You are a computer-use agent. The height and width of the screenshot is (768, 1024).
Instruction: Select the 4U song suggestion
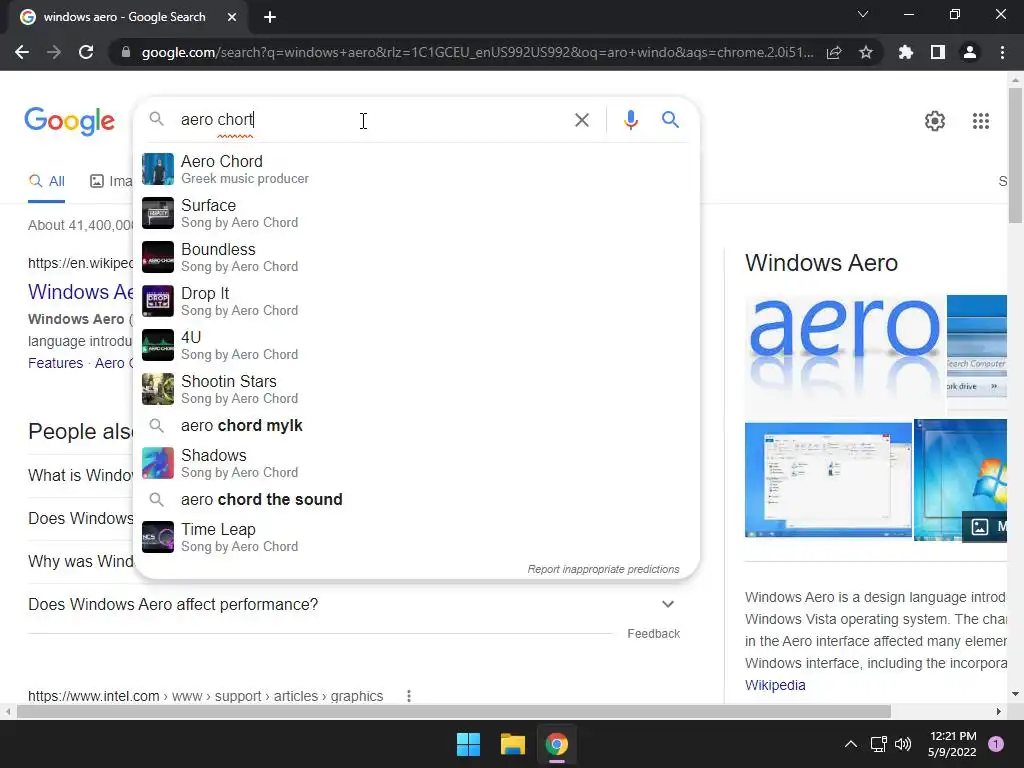point(417,345)
